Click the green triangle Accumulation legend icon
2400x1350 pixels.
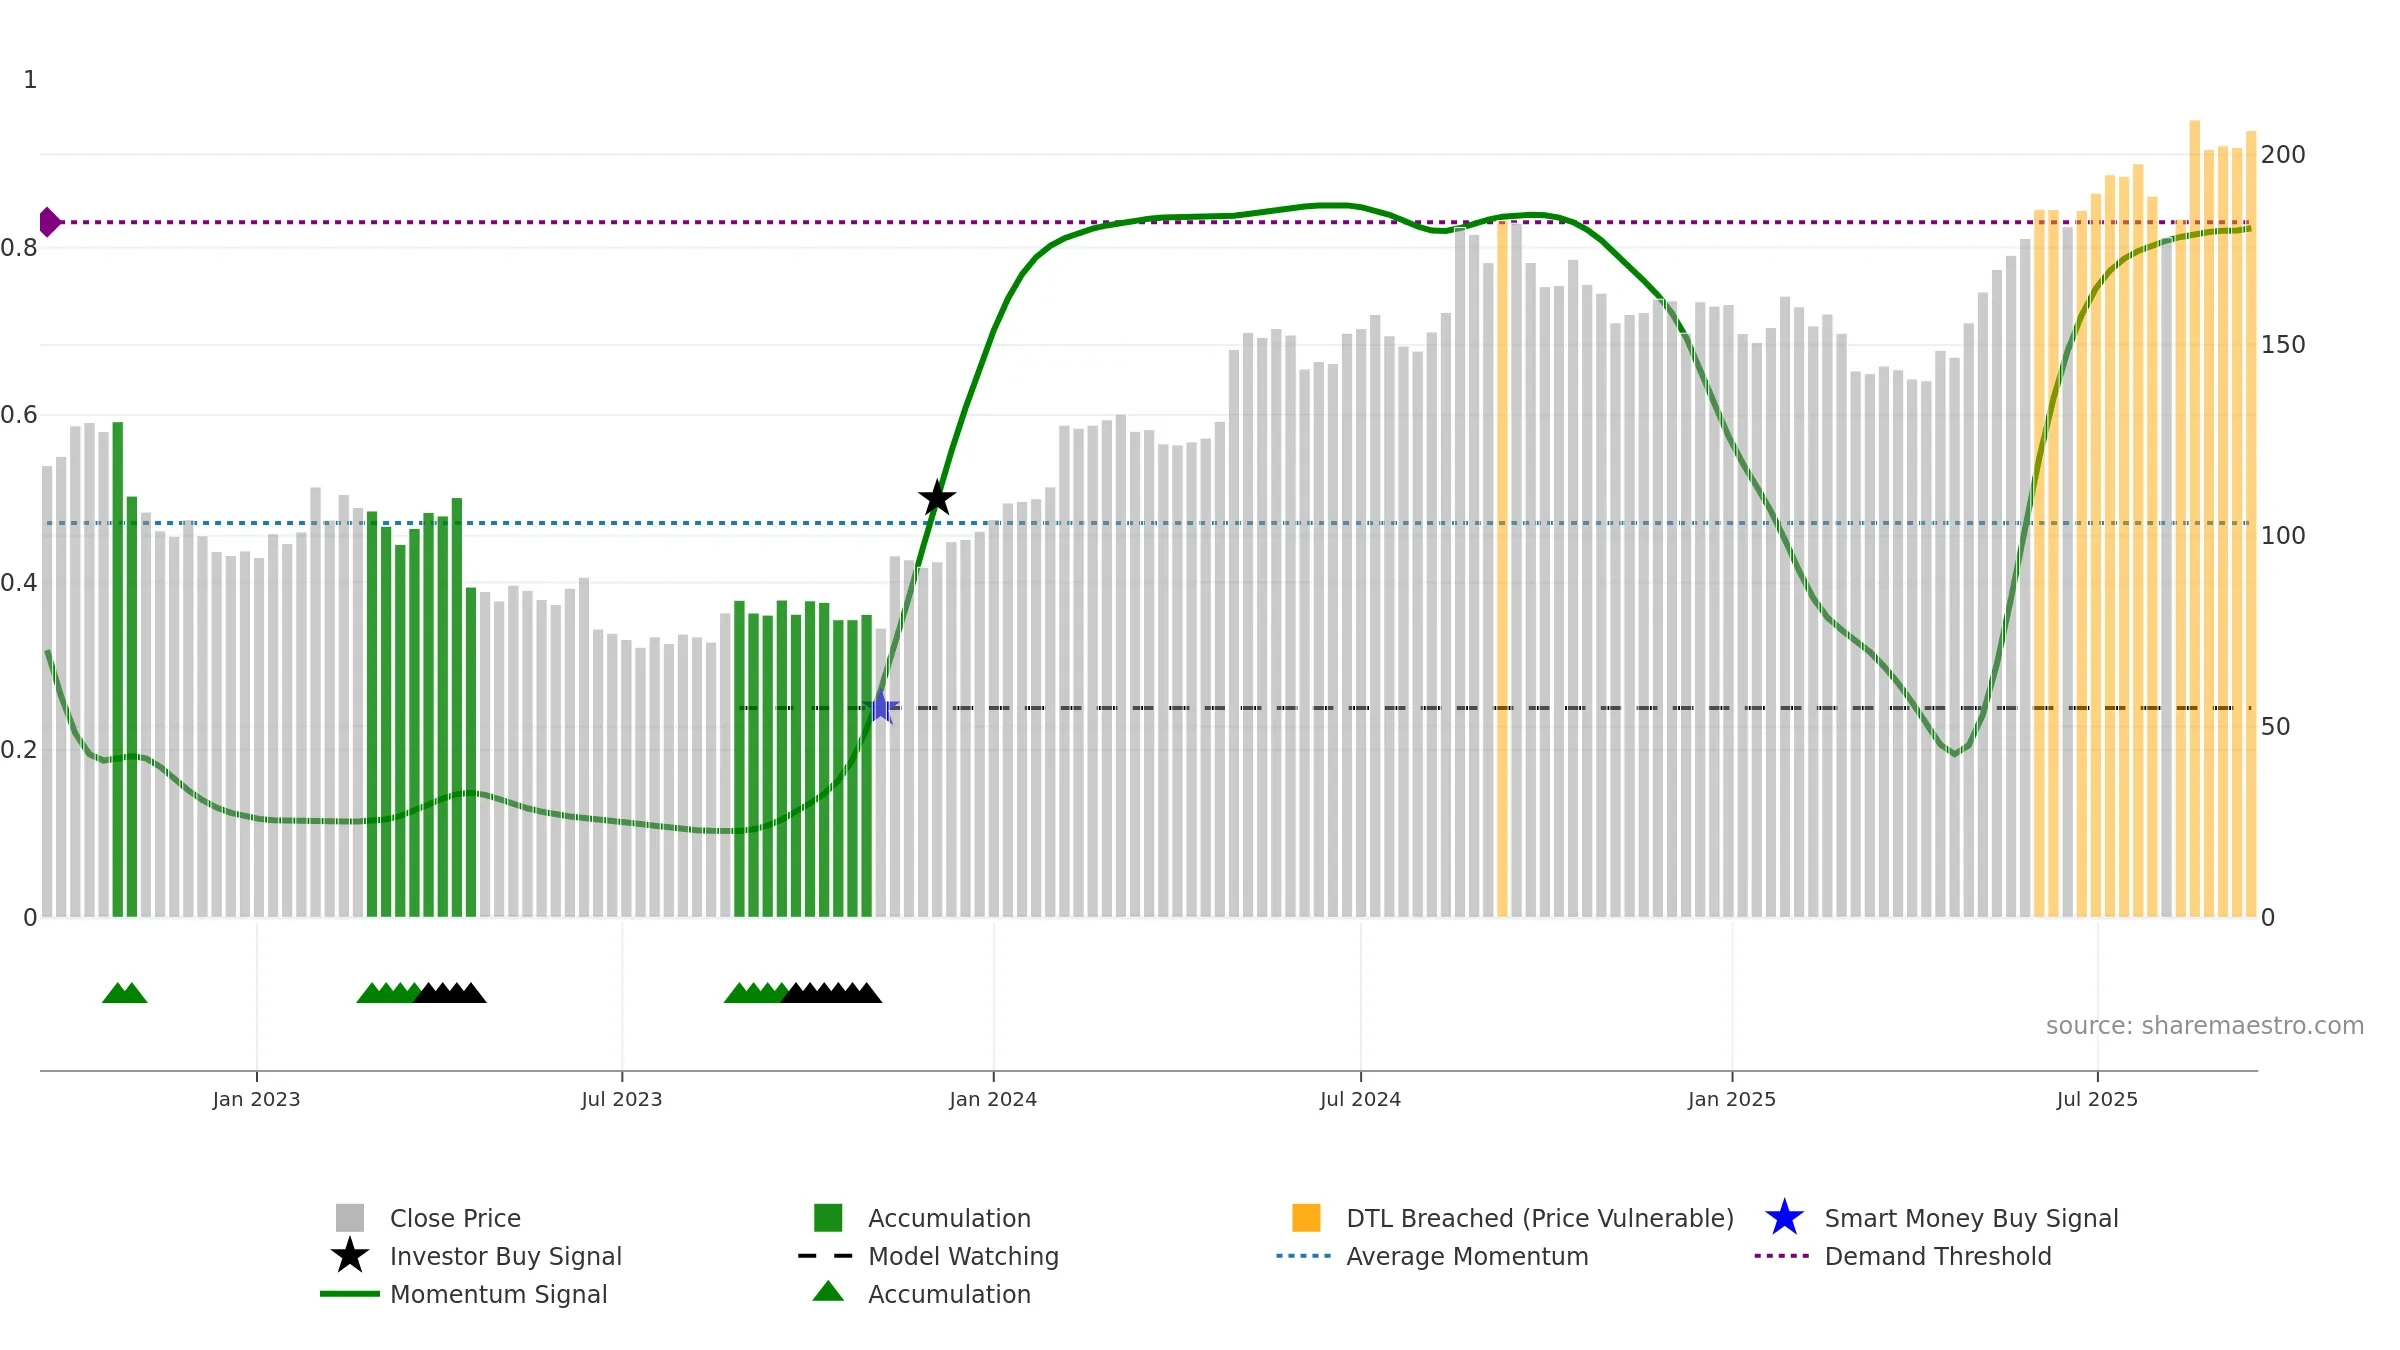coord(828,1292)
